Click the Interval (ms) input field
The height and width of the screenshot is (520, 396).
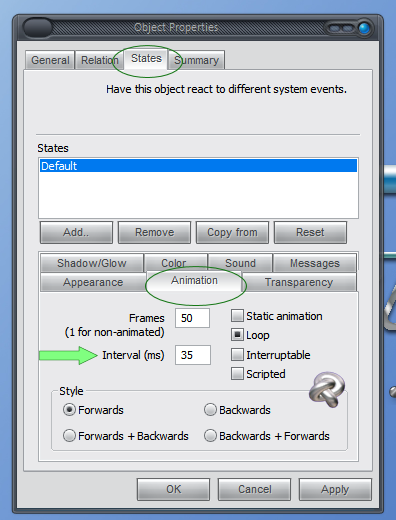point(193,355)
